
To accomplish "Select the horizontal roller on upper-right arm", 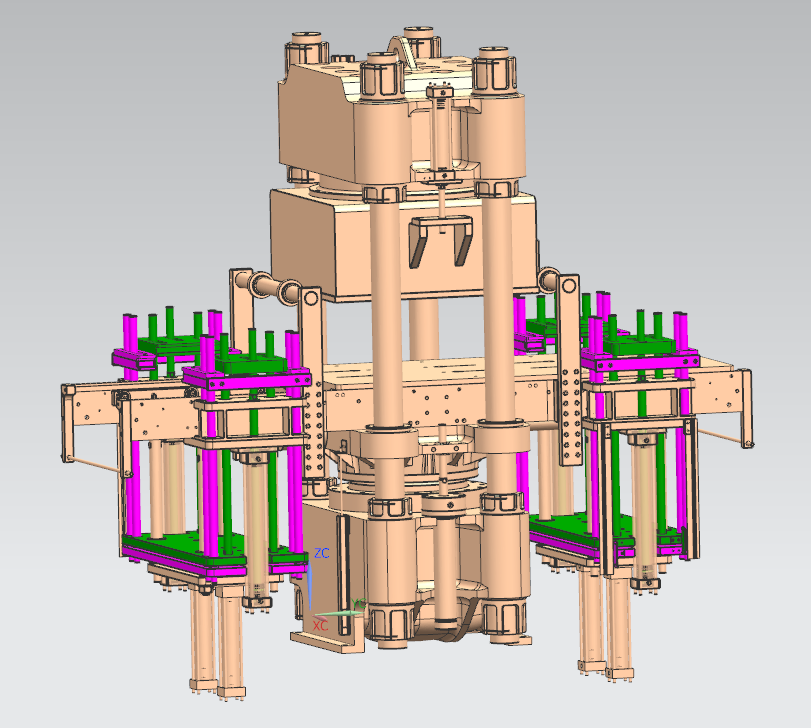I will tap(547, 278).
